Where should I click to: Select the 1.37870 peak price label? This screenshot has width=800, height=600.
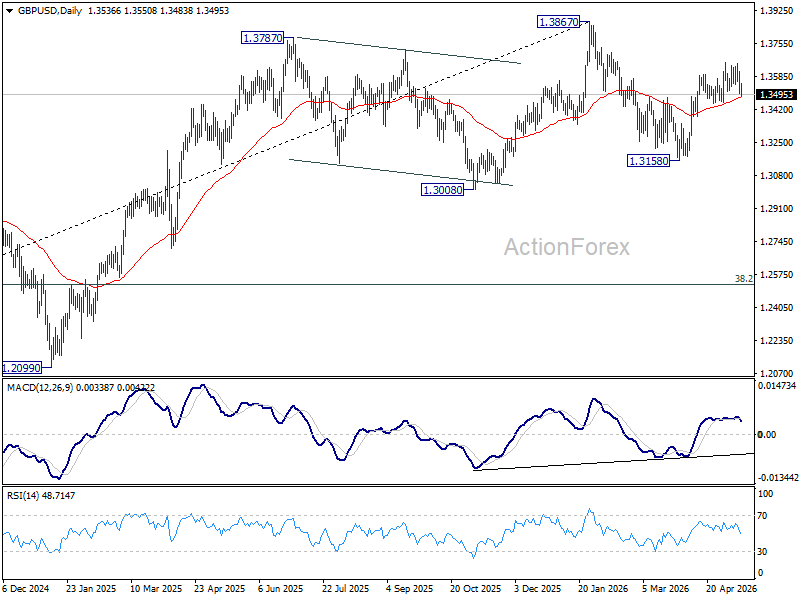click(x=263, y=38)
